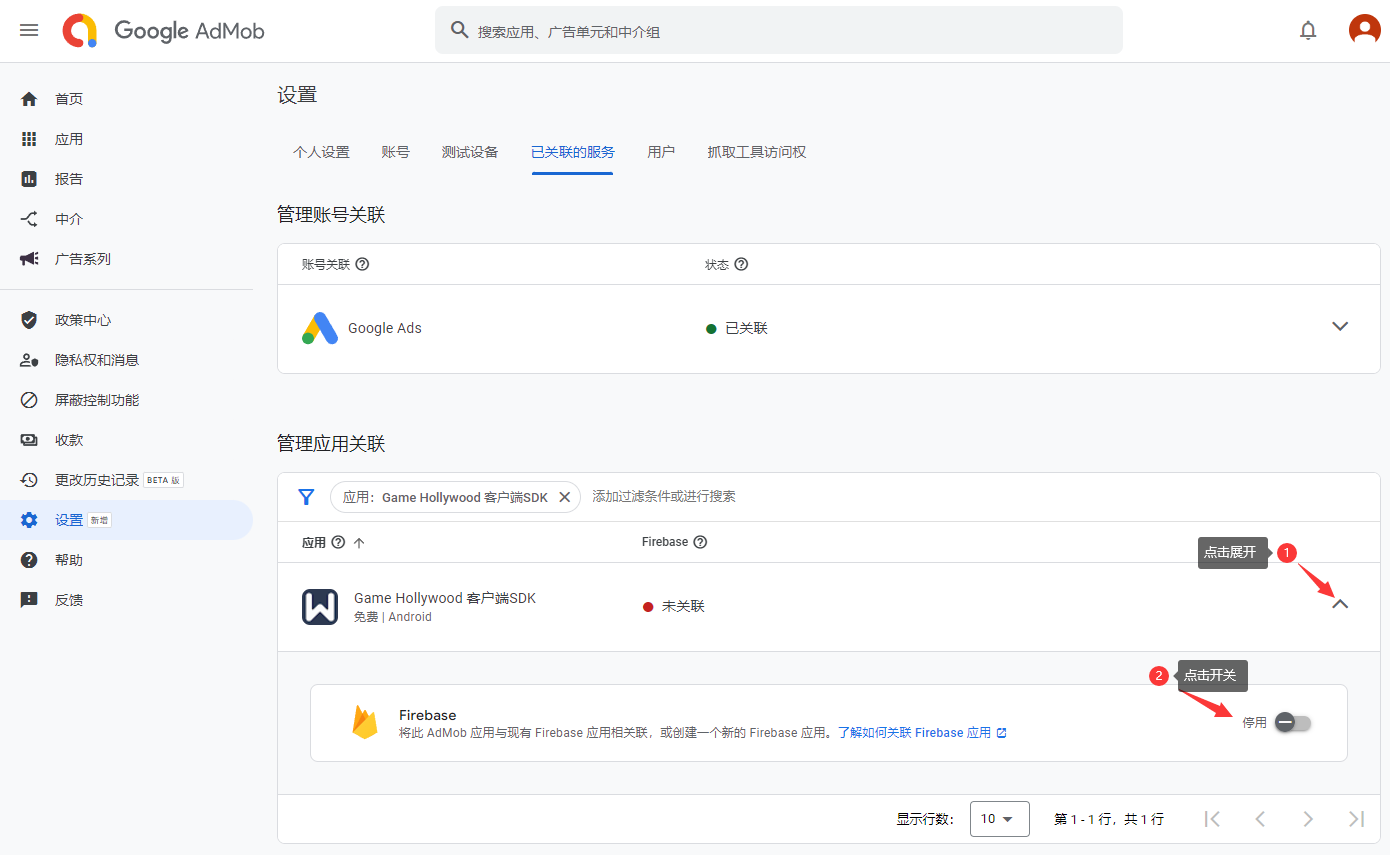Screen dimensions: 1390x855
Task: Click the search magnifier icon
Action: coord(460,31)
